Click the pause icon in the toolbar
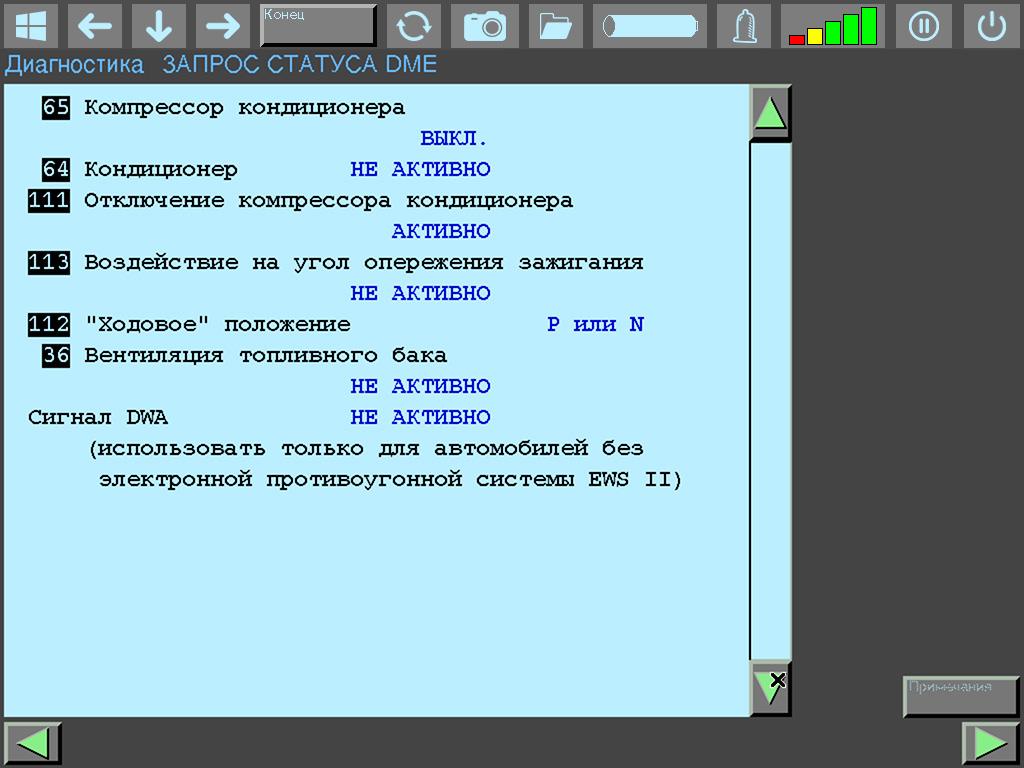The width and height of the screenshot is (1024, 768). click(x=923, y=26)
